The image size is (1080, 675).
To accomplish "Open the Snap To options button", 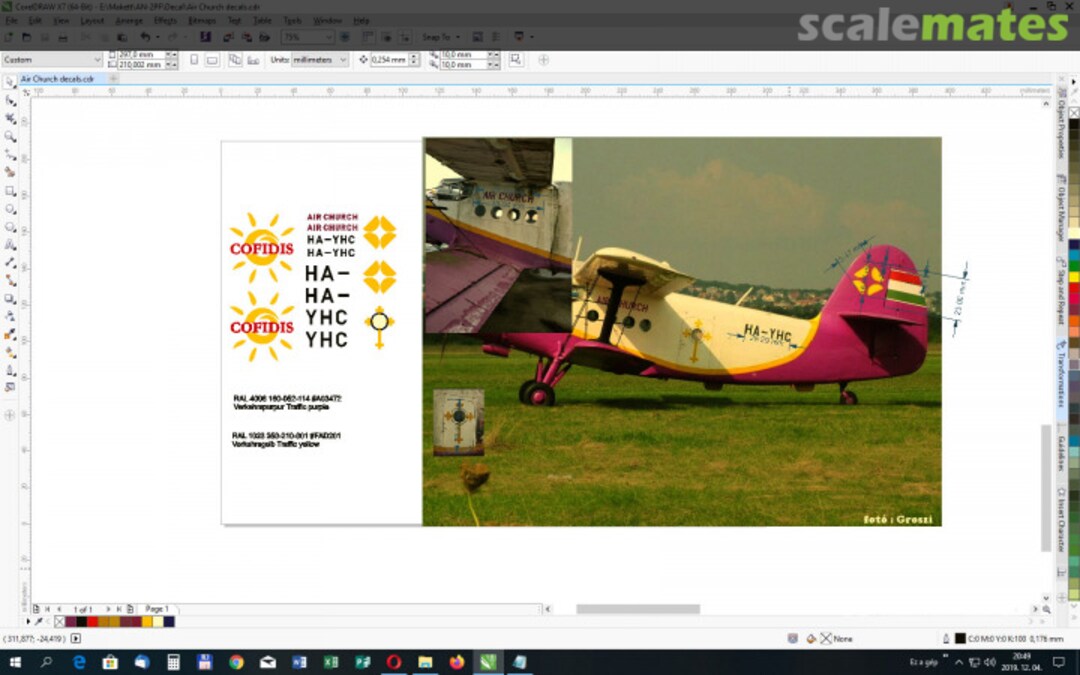I will [x=439, y=37].
